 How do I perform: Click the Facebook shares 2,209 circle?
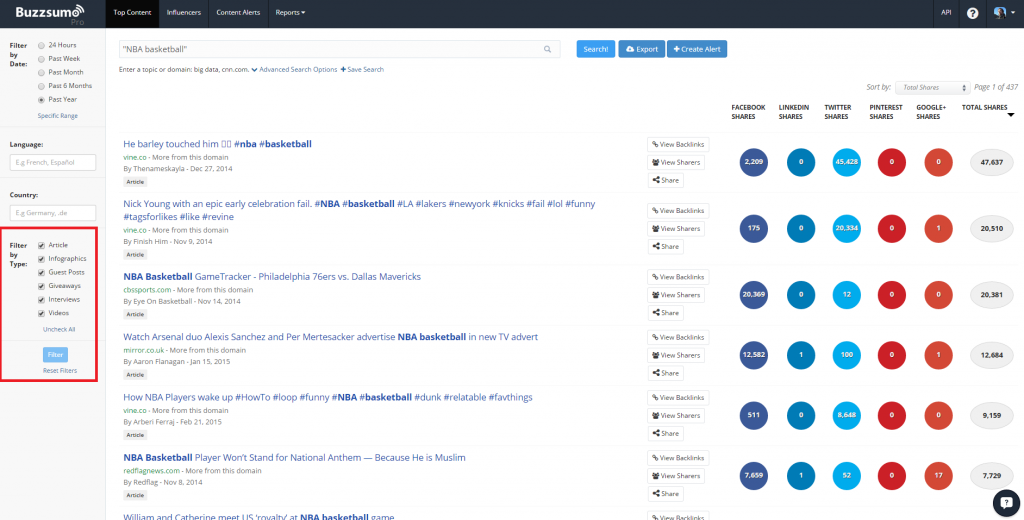click(755, 162)
